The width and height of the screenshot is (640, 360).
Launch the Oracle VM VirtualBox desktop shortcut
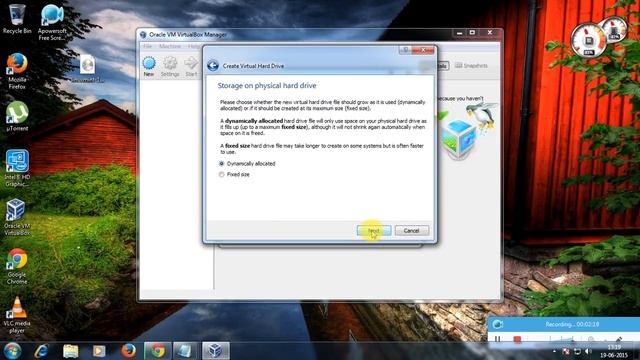(x=17, y=217)
